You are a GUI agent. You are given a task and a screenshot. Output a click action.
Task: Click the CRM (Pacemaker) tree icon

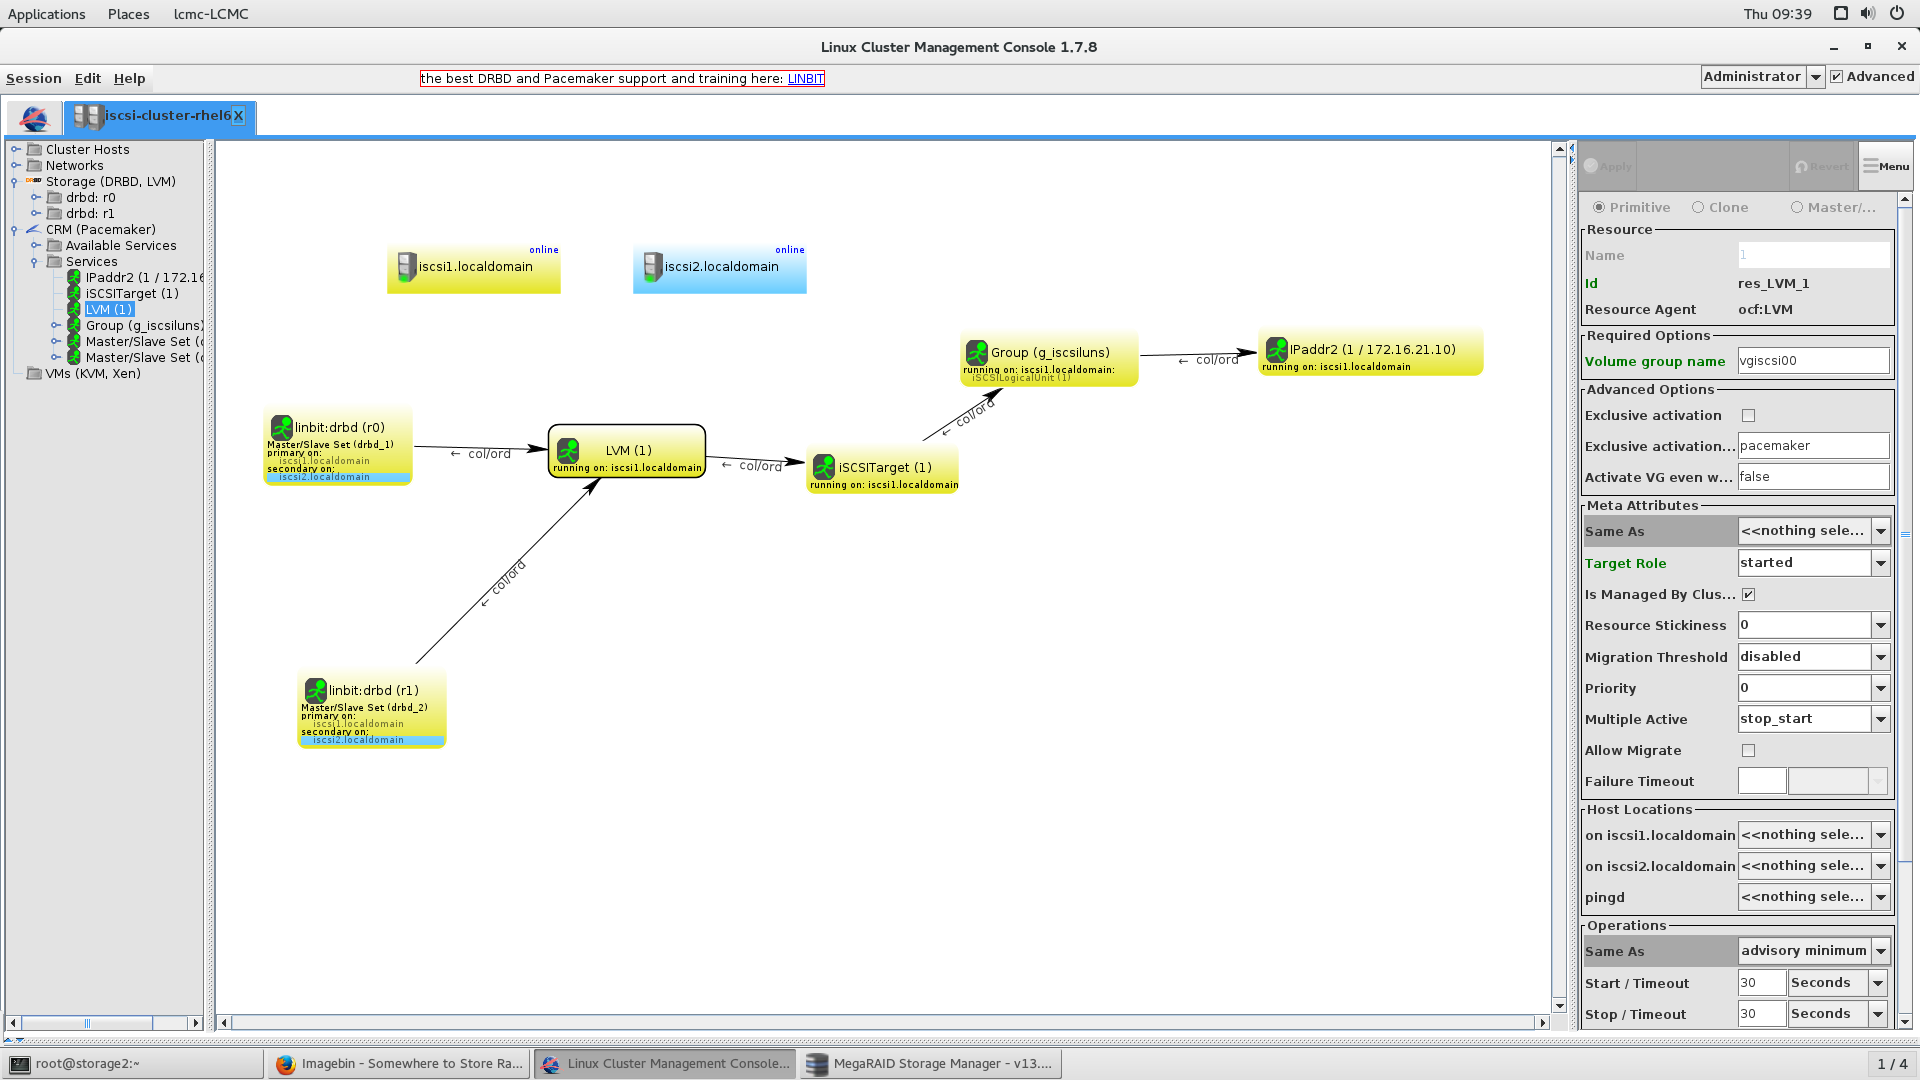(34, 229)
